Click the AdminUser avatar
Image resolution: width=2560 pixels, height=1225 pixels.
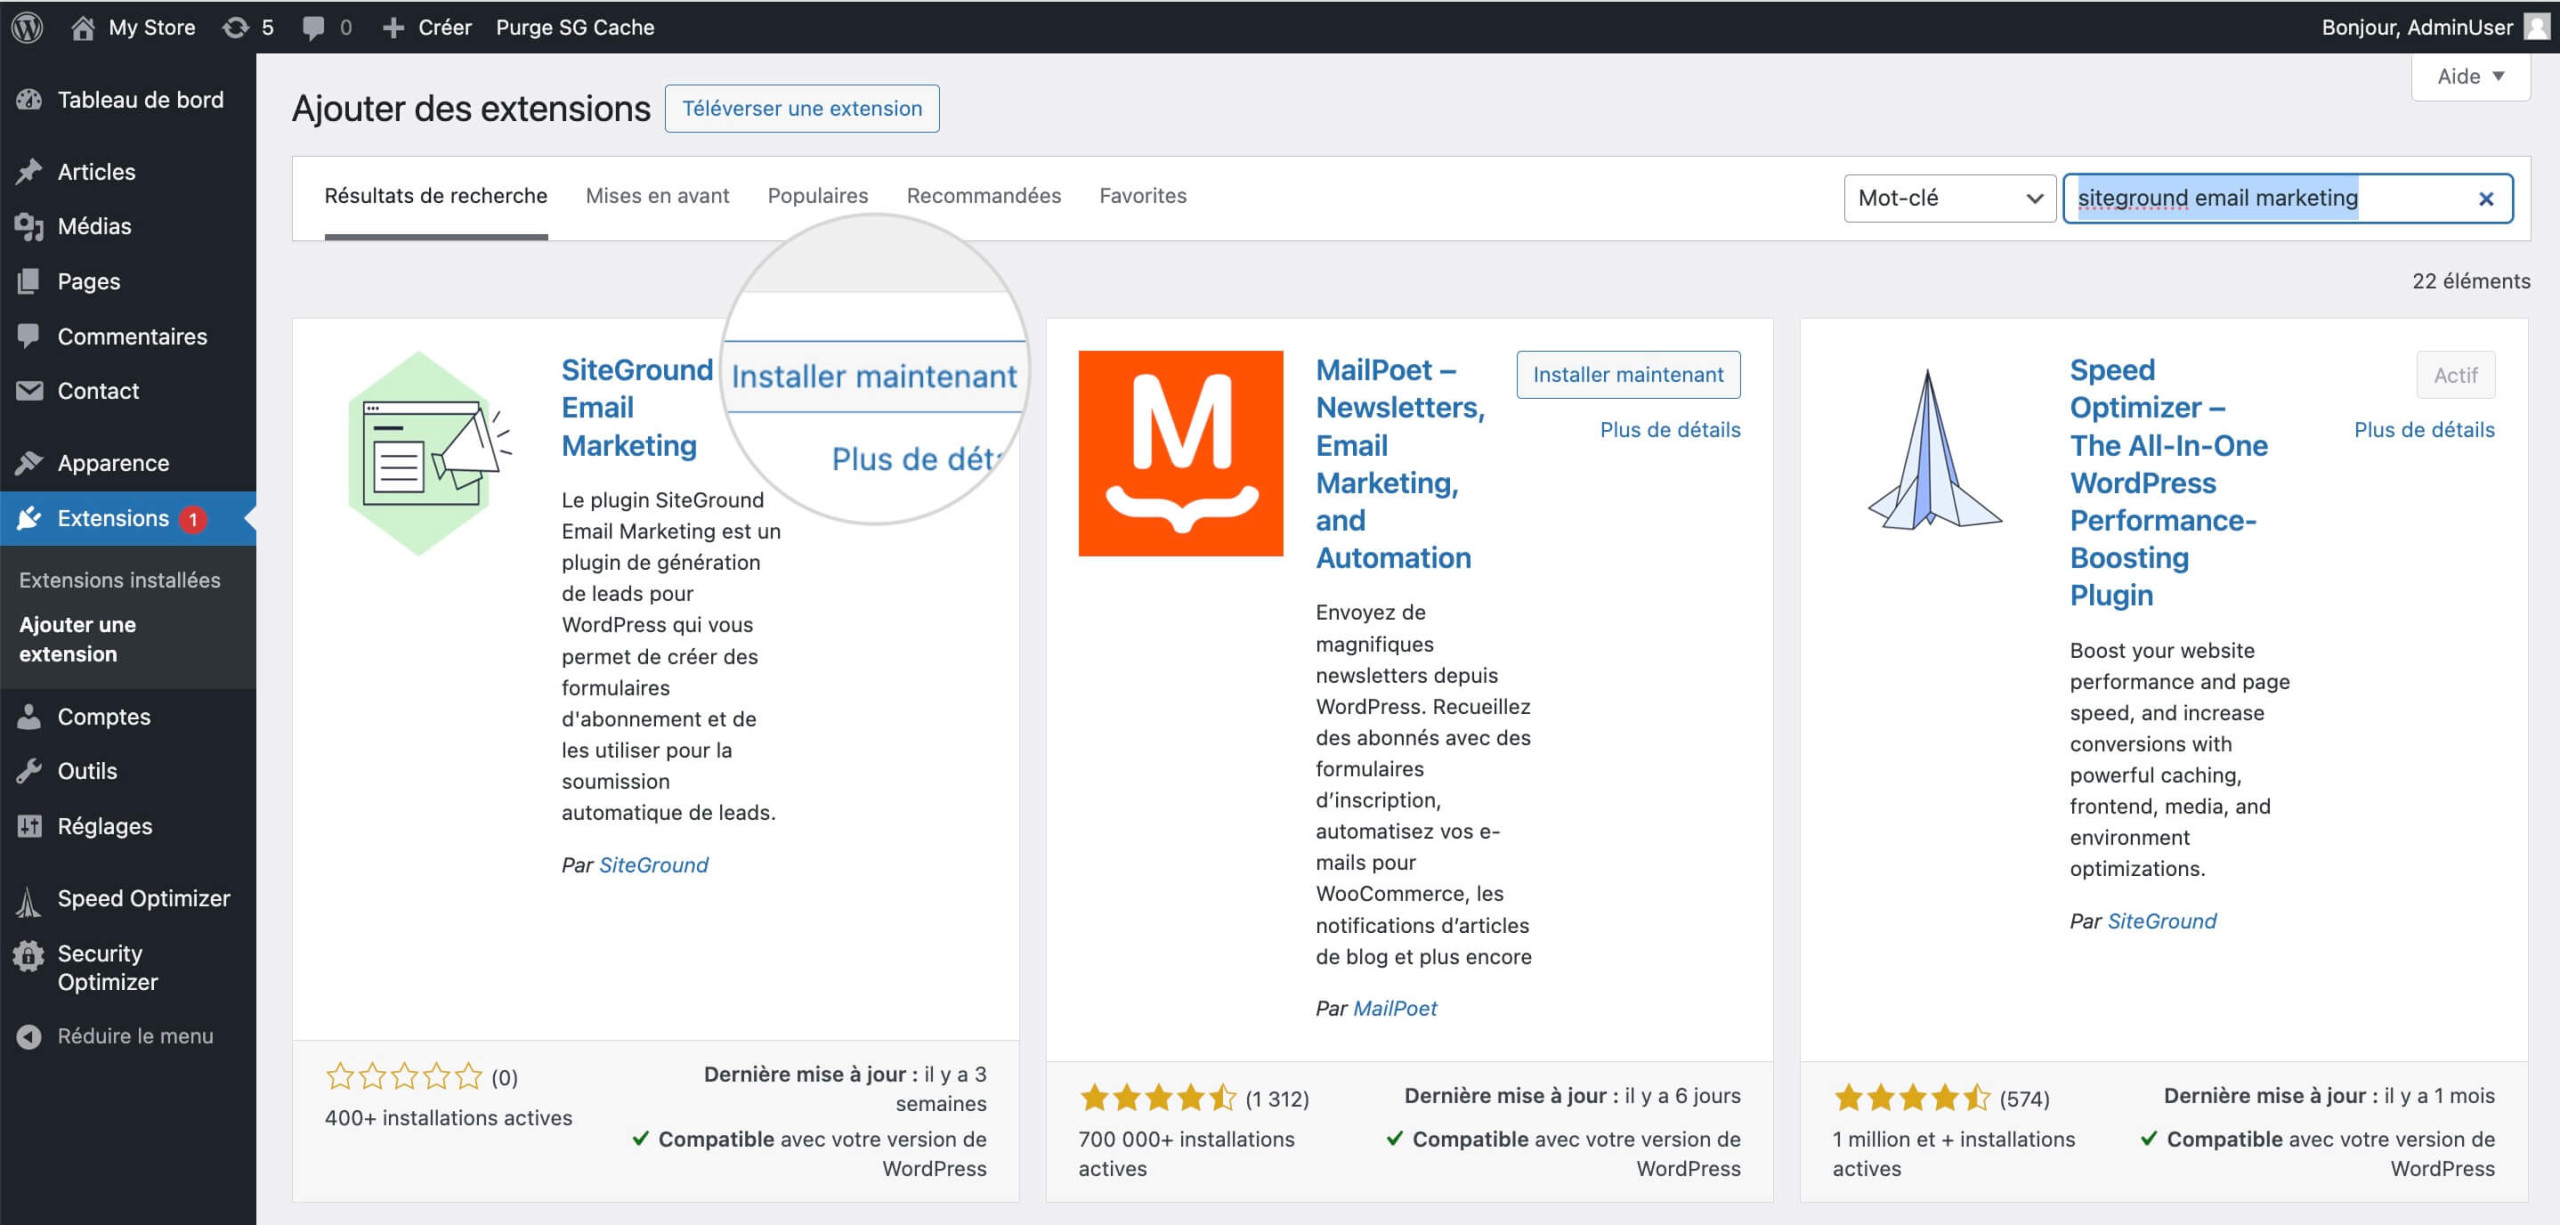coord(2537,27)
